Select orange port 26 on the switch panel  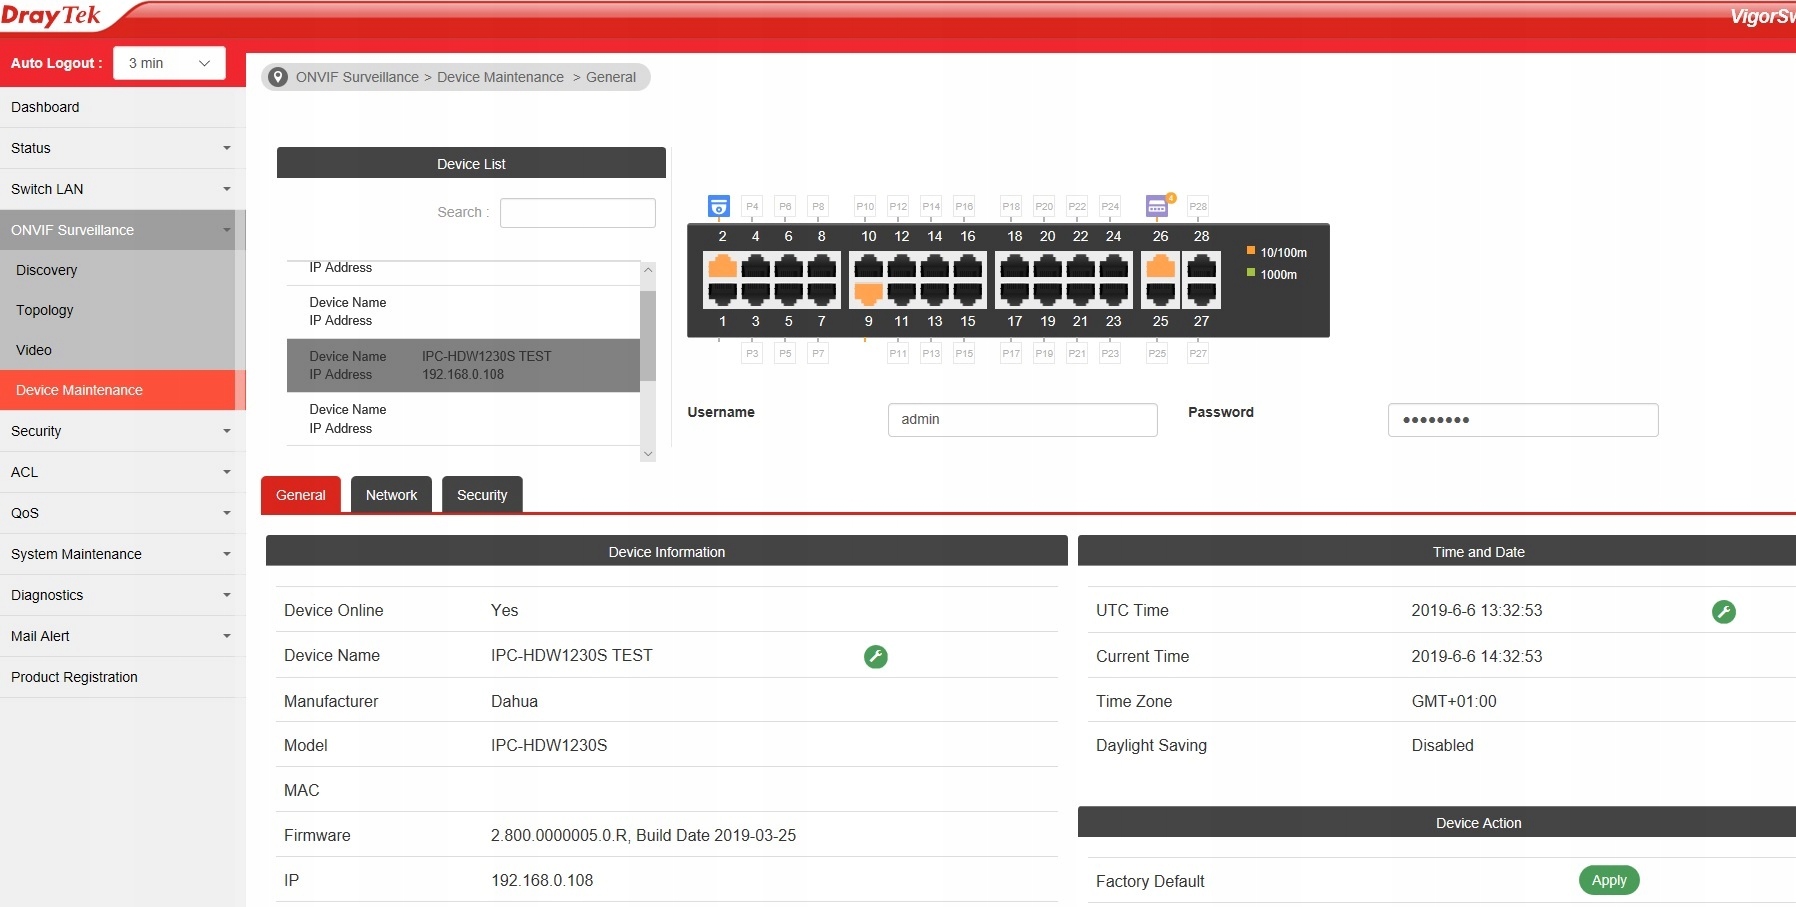pos(1160,266)
